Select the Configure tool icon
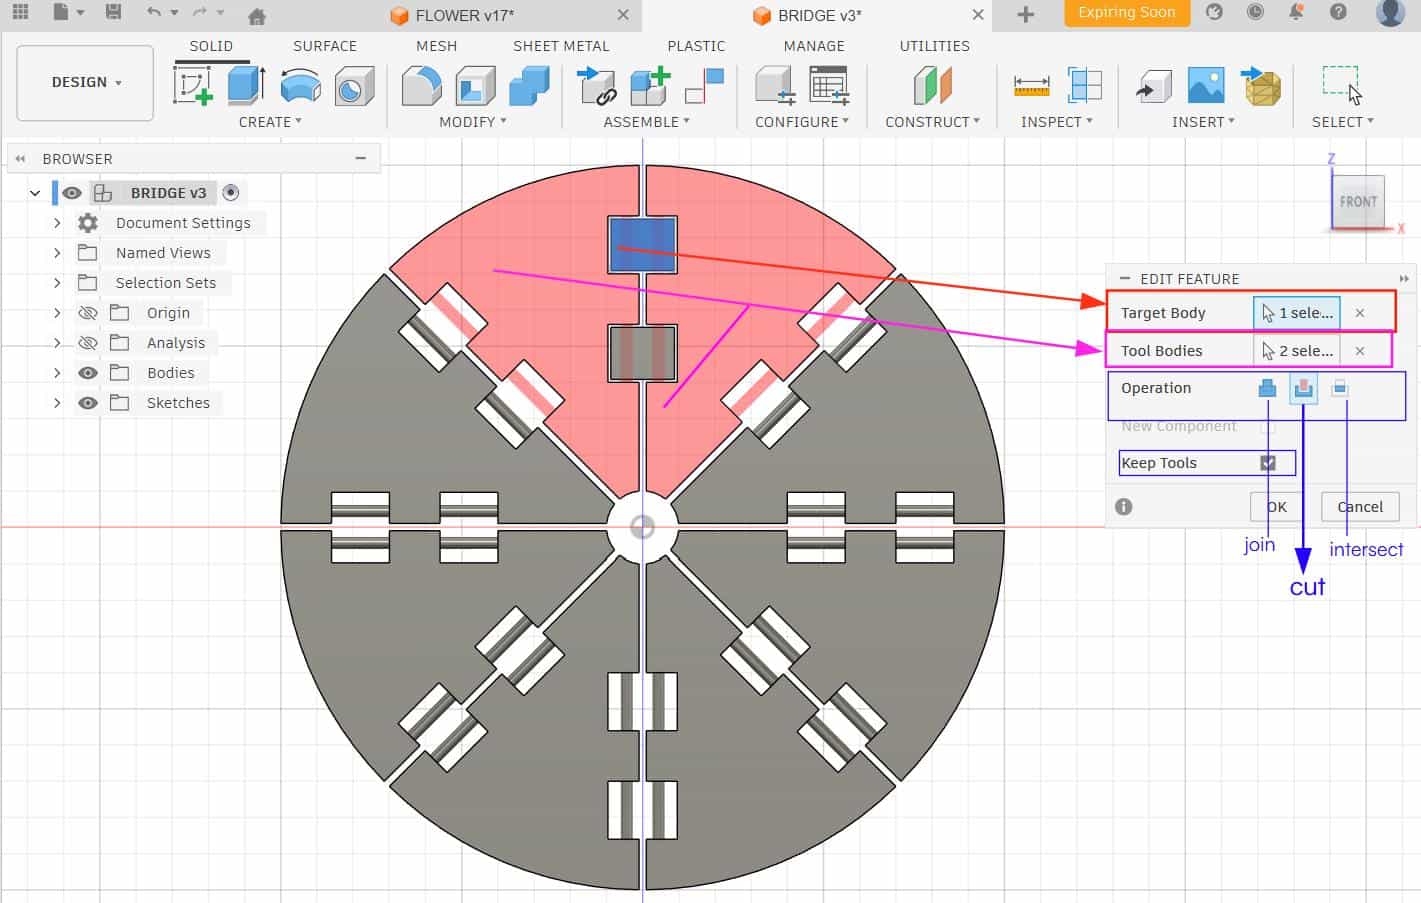This screenshot has height=903, width=1421. pyautogui.click(x=775, y=86)
